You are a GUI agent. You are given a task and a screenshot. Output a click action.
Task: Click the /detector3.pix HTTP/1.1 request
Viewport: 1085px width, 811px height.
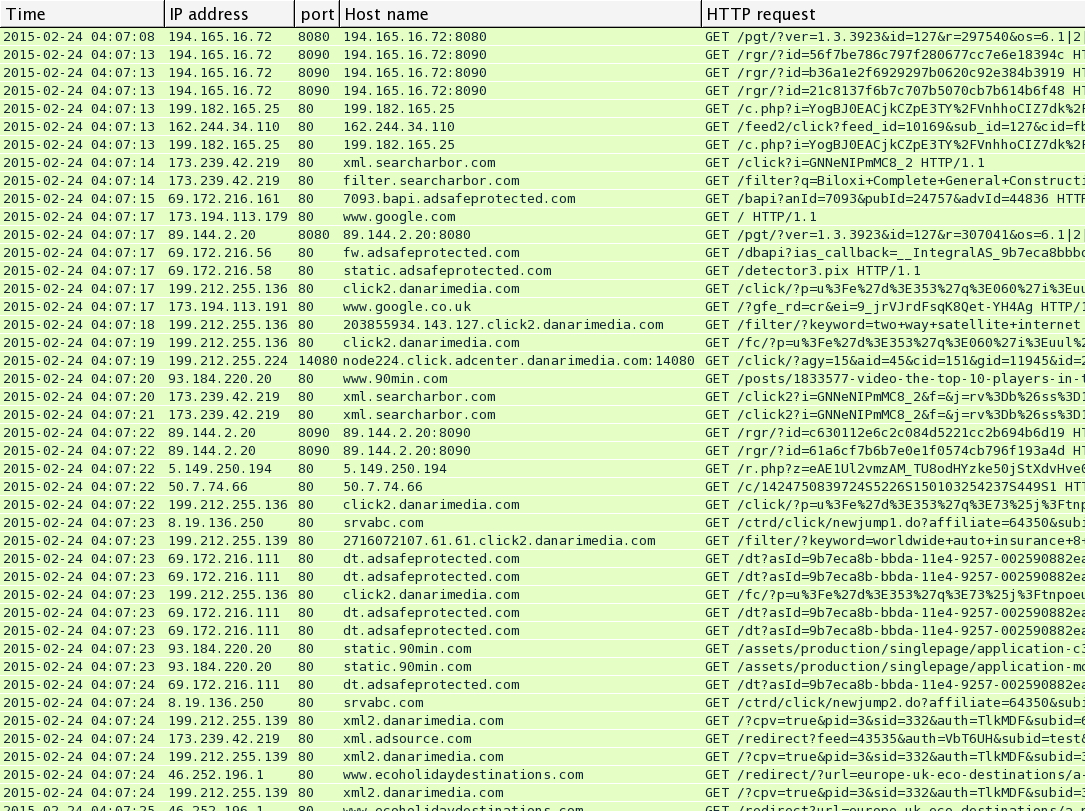coord(813,271)
